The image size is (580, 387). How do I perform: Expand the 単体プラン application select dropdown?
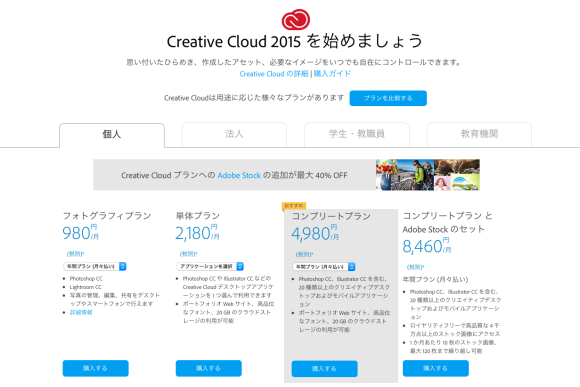pyautogui.click(x=210, y=266)
